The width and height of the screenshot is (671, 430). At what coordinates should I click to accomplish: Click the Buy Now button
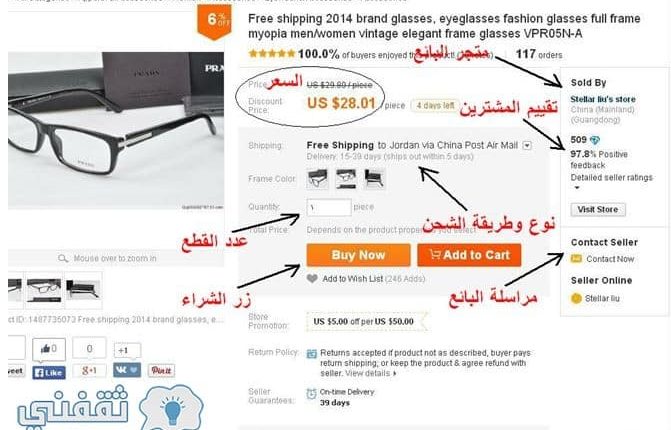pos(359,255)
